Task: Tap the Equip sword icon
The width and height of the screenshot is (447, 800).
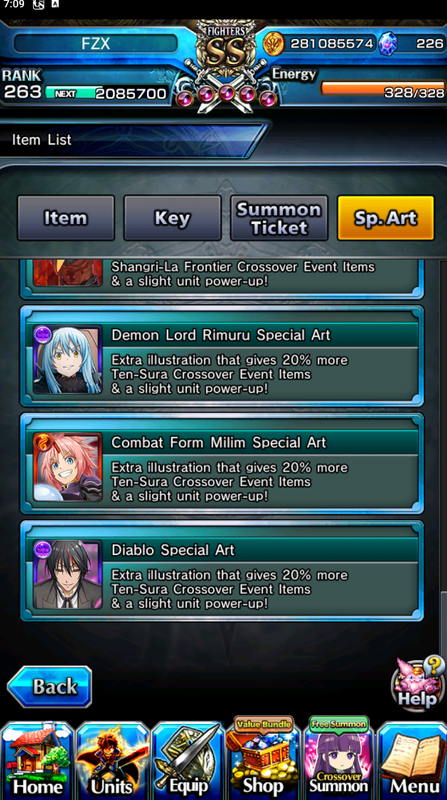Action: pos(187,760)
